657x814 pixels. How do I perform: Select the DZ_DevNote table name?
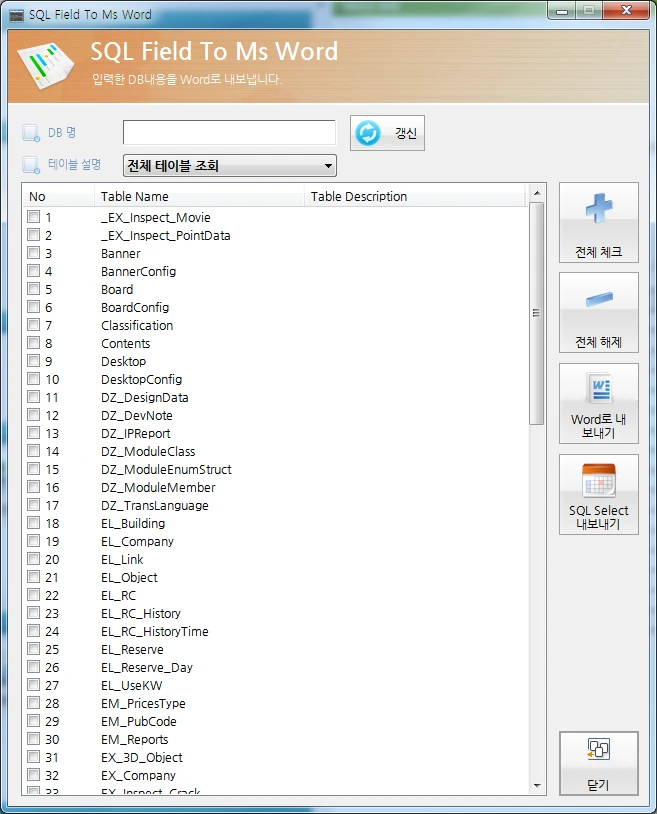(x=137, y=415)
